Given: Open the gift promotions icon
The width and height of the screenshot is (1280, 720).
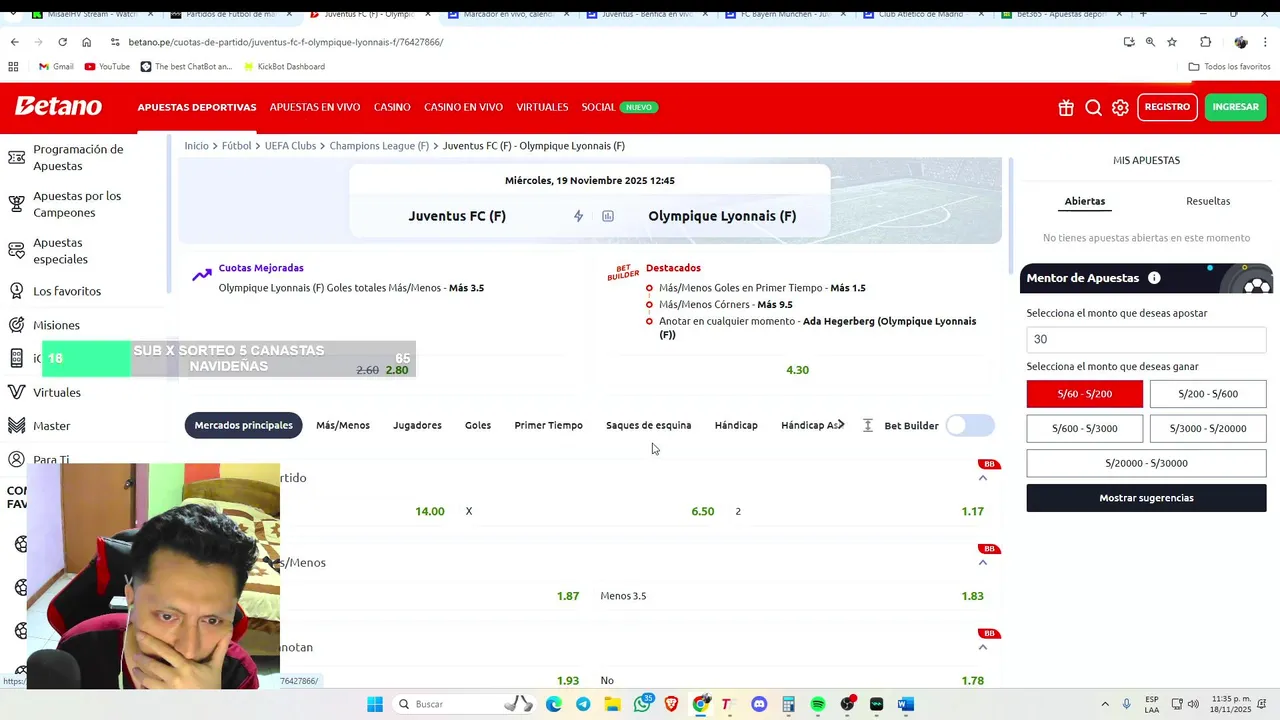Looking at the screenshot, I should pos(1066,108).
